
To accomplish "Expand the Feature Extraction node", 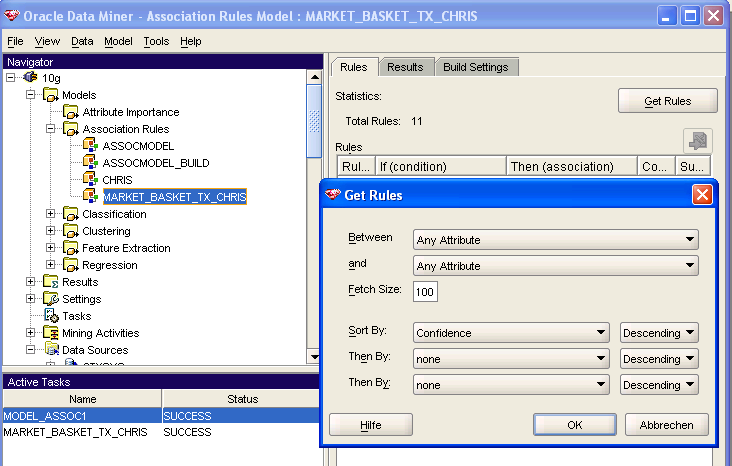I will click(x=50, y=247).
